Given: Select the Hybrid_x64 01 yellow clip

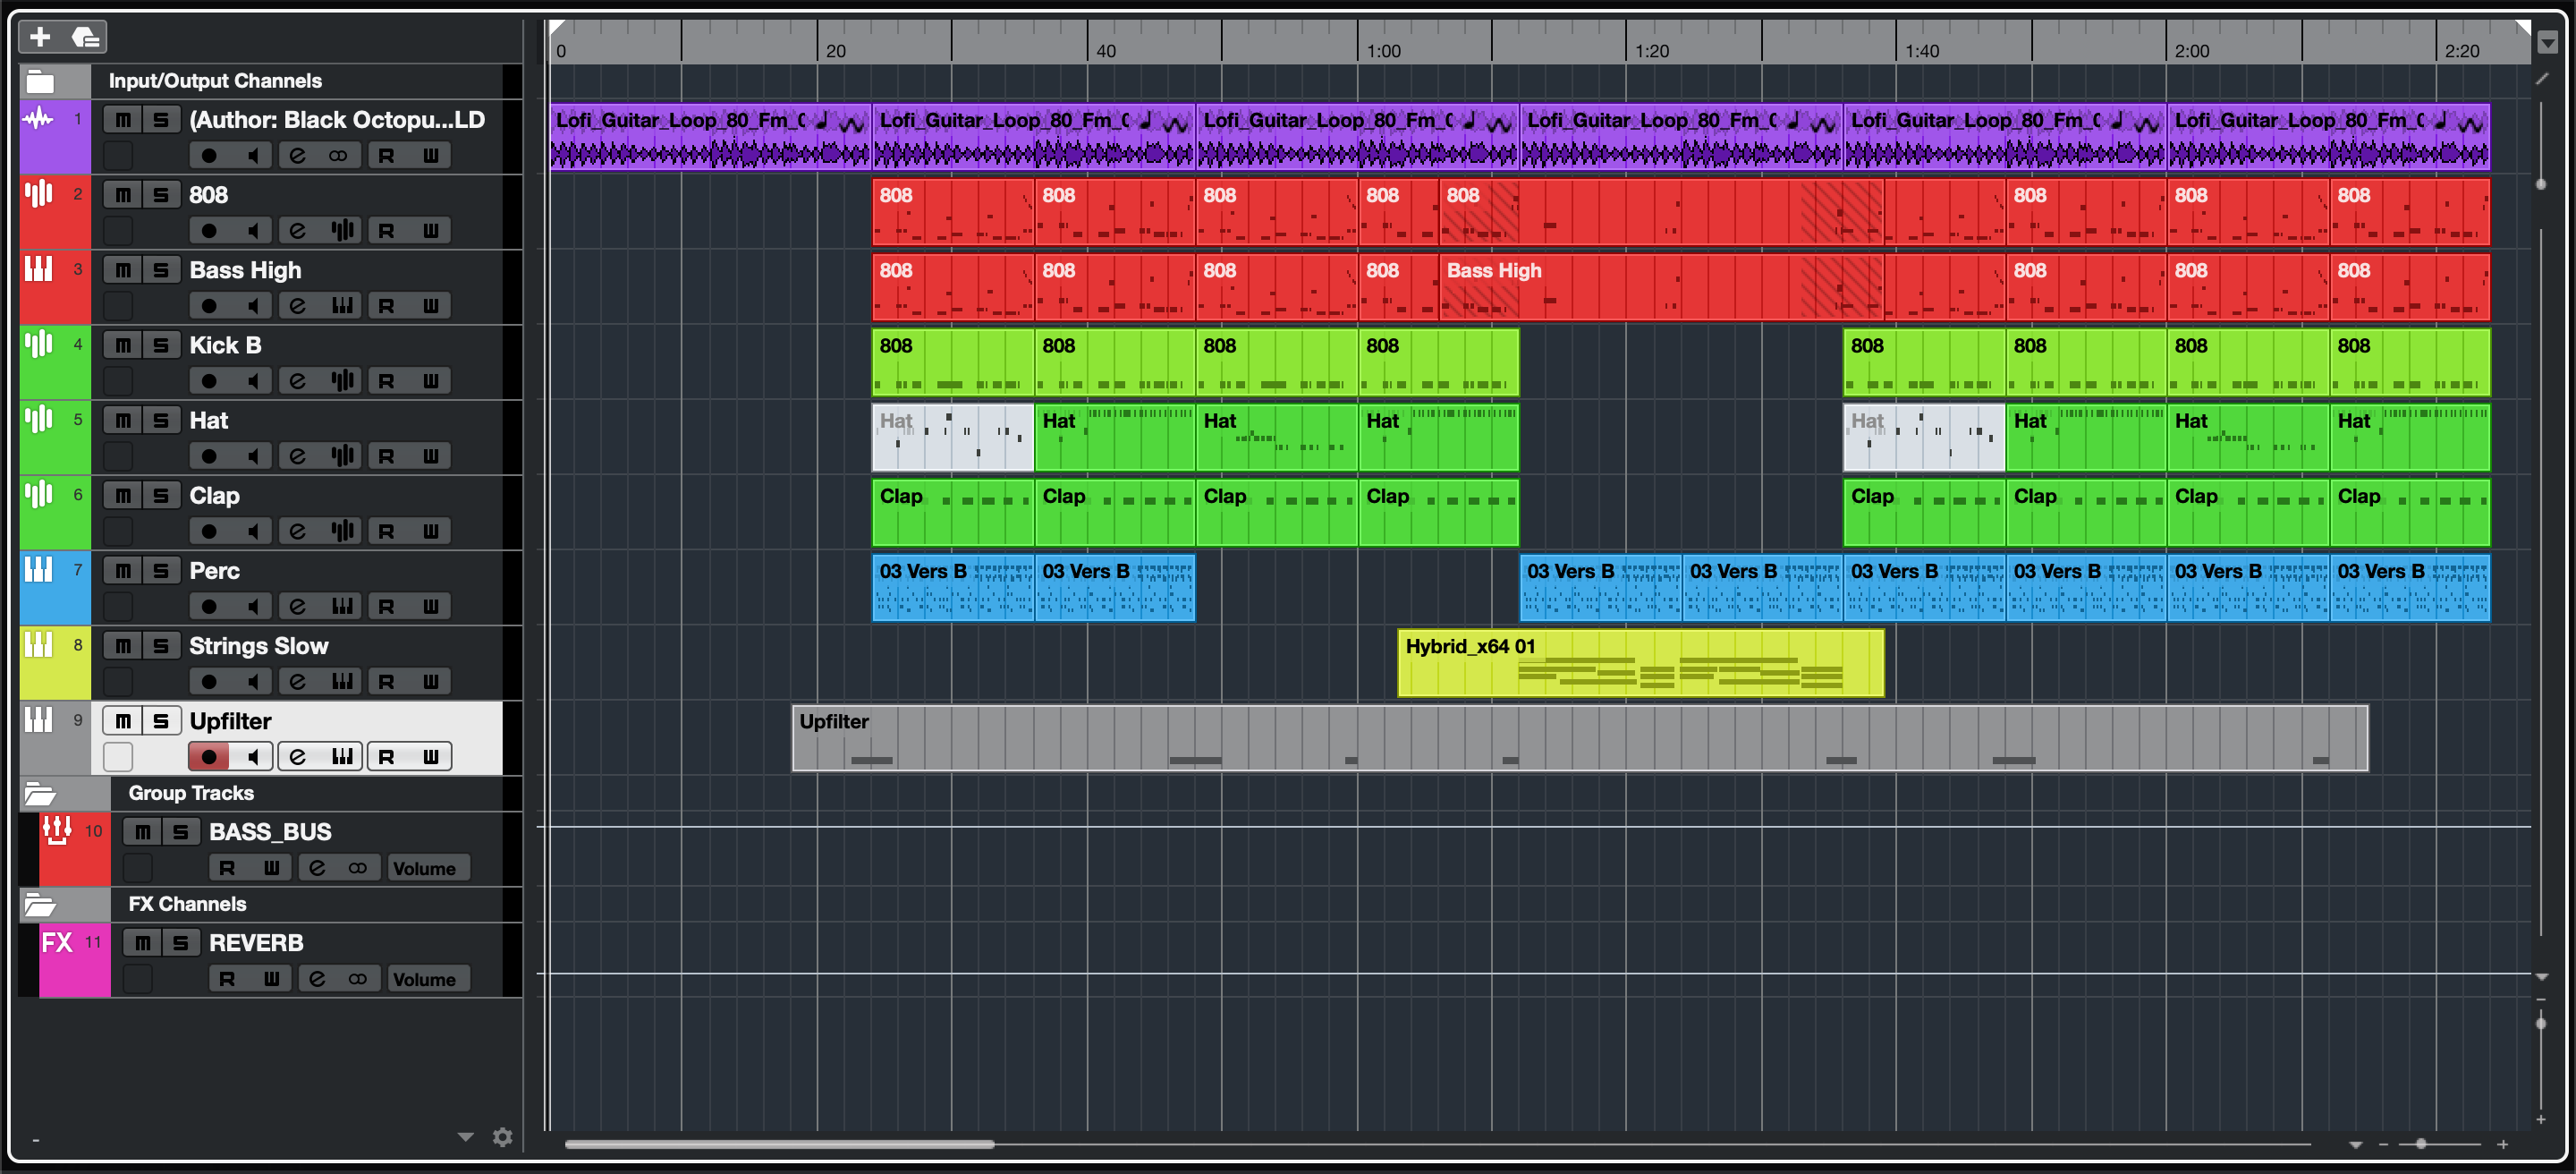Looking at the screenshot, I should tap(1640, 663).
